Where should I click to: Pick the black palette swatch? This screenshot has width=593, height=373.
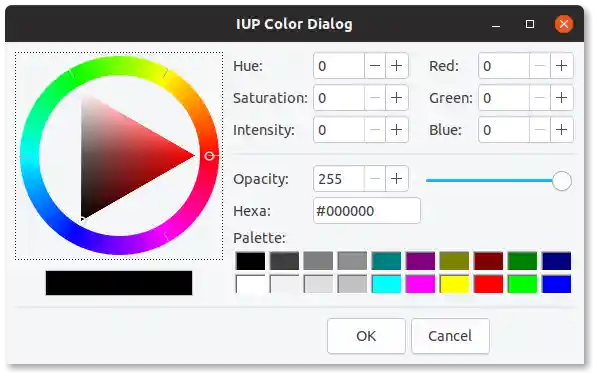[x=250, y=261]
